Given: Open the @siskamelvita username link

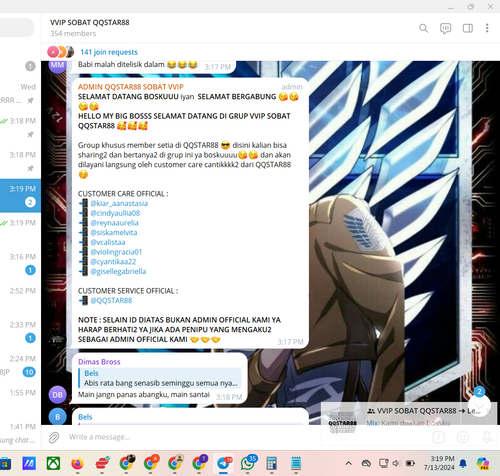Looking at the screenshot, I should (114, 232).
